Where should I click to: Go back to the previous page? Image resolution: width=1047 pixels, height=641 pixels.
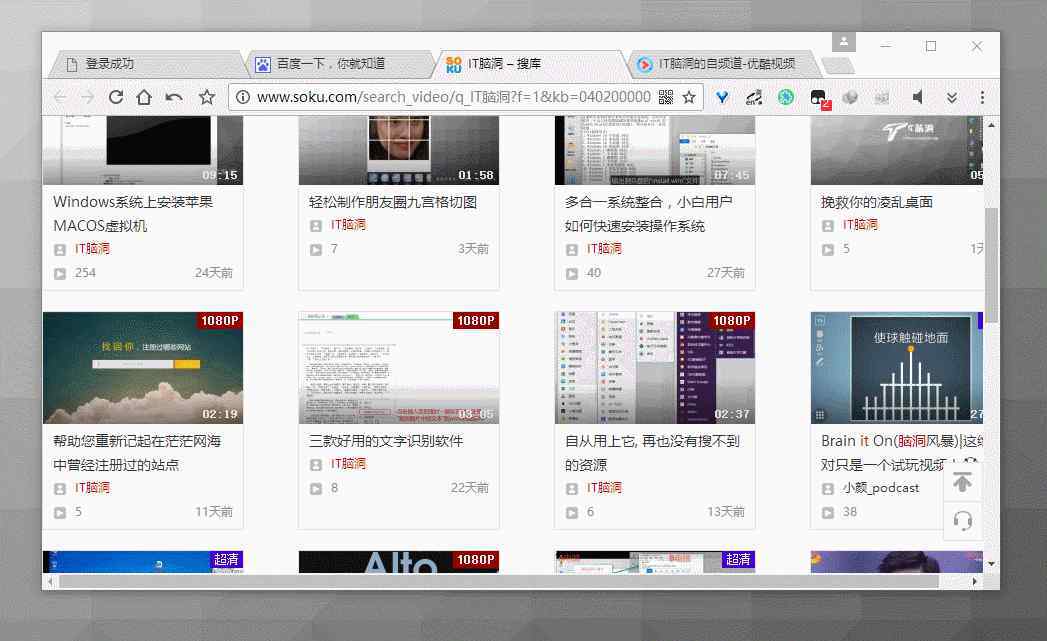coord(60,97)
